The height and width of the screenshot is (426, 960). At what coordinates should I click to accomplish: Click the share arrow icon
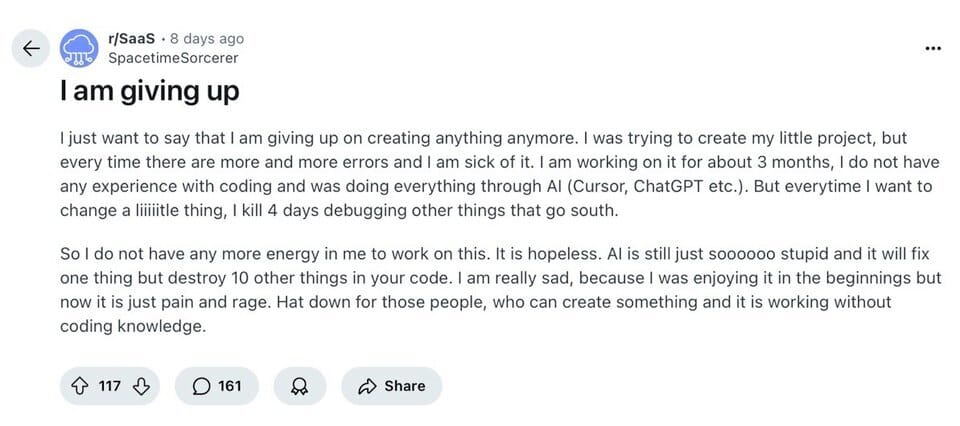click(x=366, y=386)
